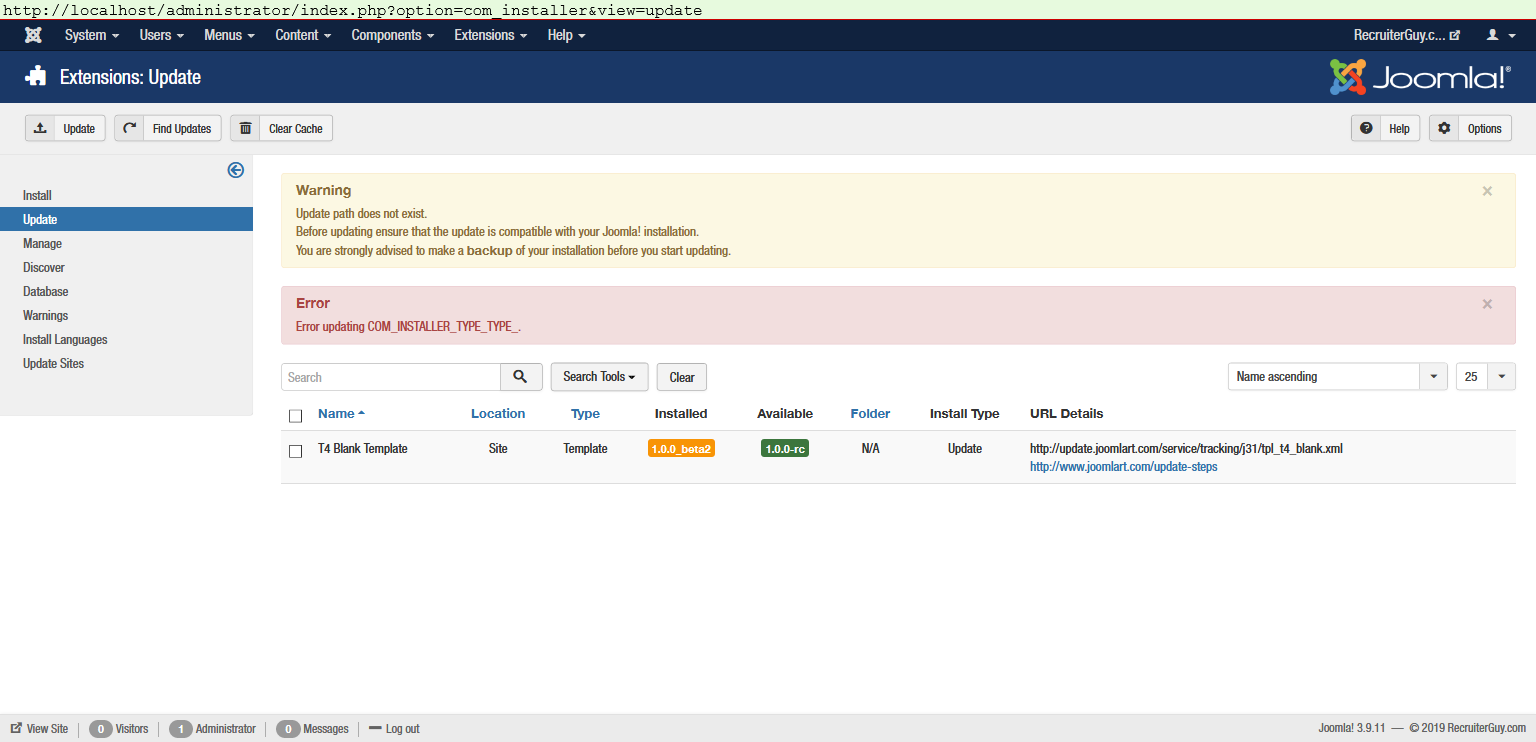This screenshot has width=1536, height=742.
Task: Click the Joomla! brand logo at right
Action: (1420, 77)
